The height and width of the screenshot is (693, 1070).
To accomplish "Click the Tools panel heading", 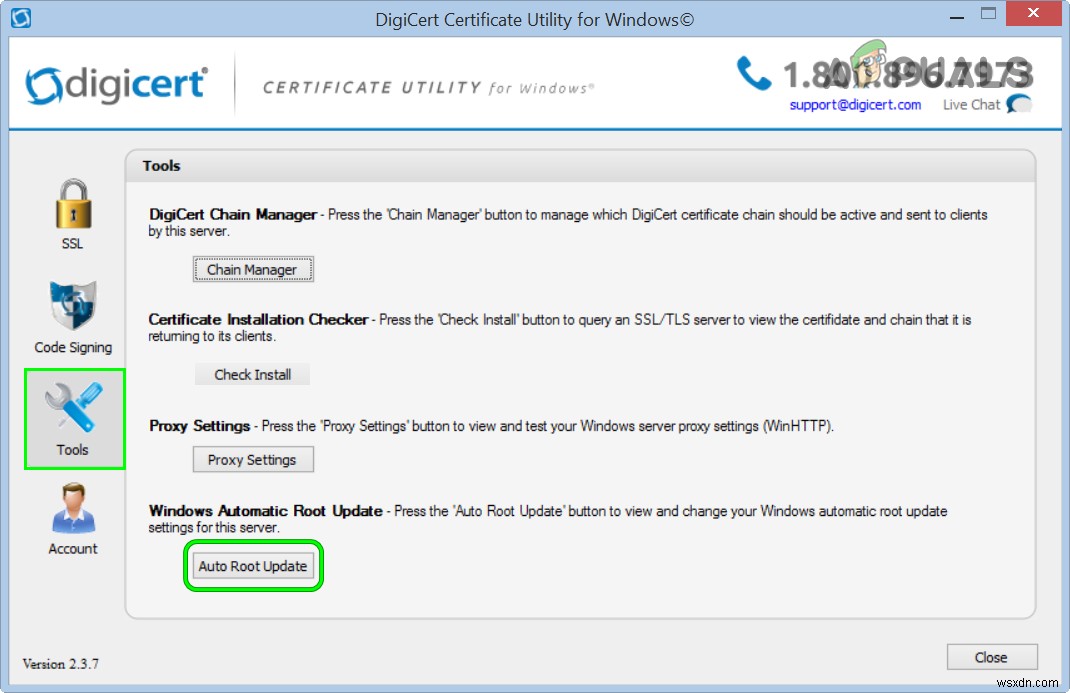I will 162,166.
